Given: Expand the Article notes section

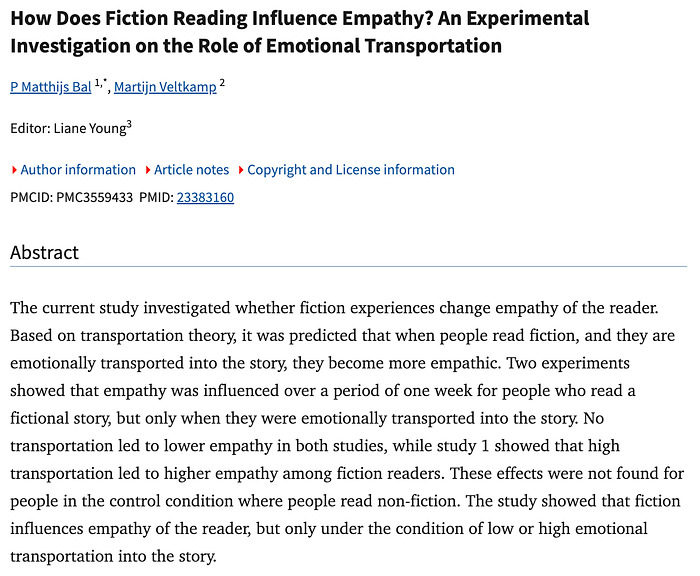Looking at the screenshot, I should pyautogui.click(x=191, y=170).
